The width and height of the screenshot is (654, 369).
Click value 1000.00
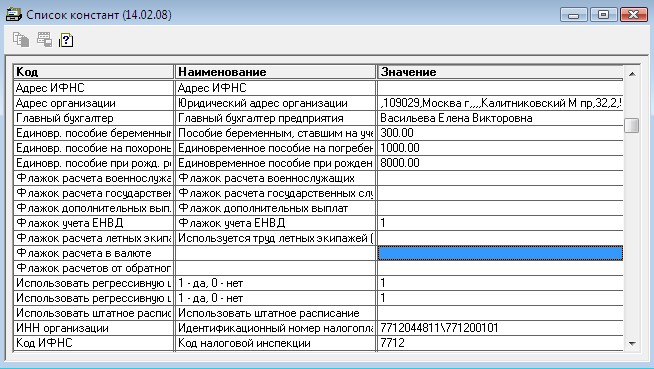(500, 148)
